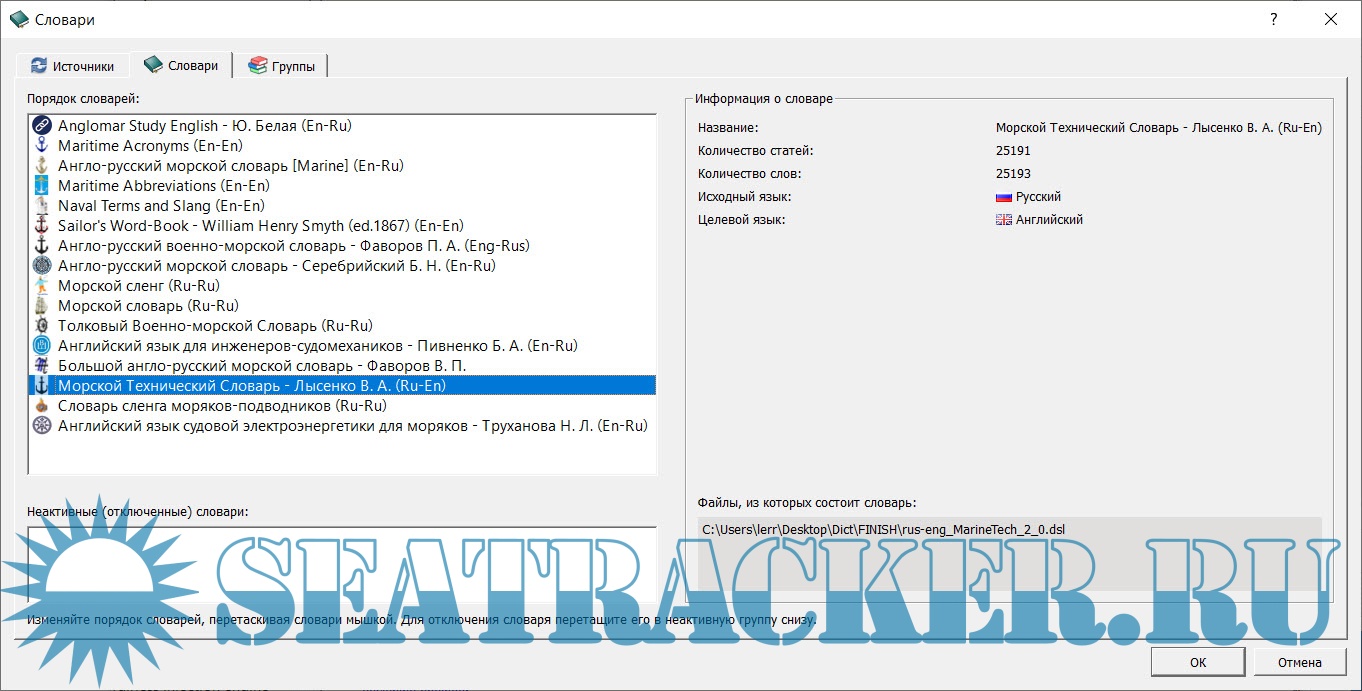
Task: Select Толковый Военно-морской Словарь entry
Action: pos(215,326)
